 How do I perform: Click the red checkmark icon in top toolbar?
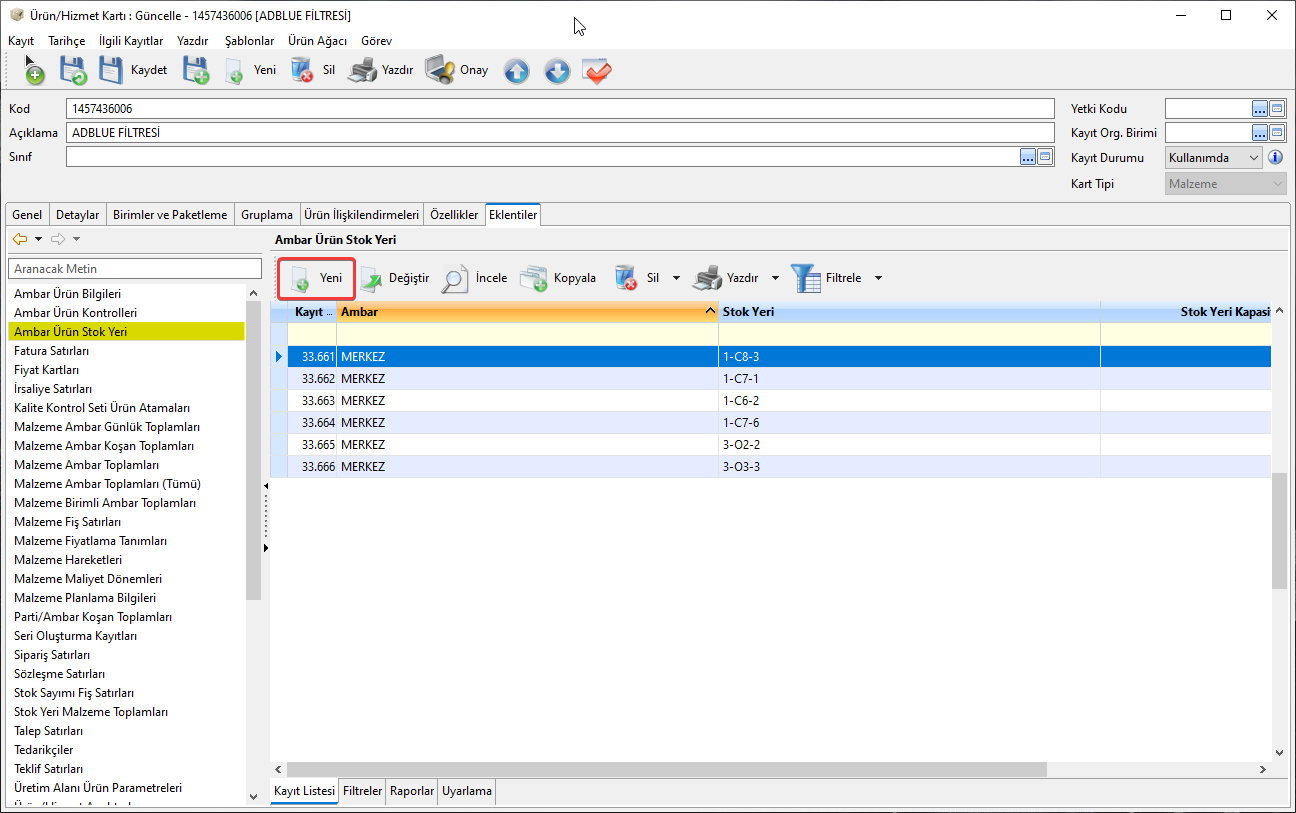point(597,71)
